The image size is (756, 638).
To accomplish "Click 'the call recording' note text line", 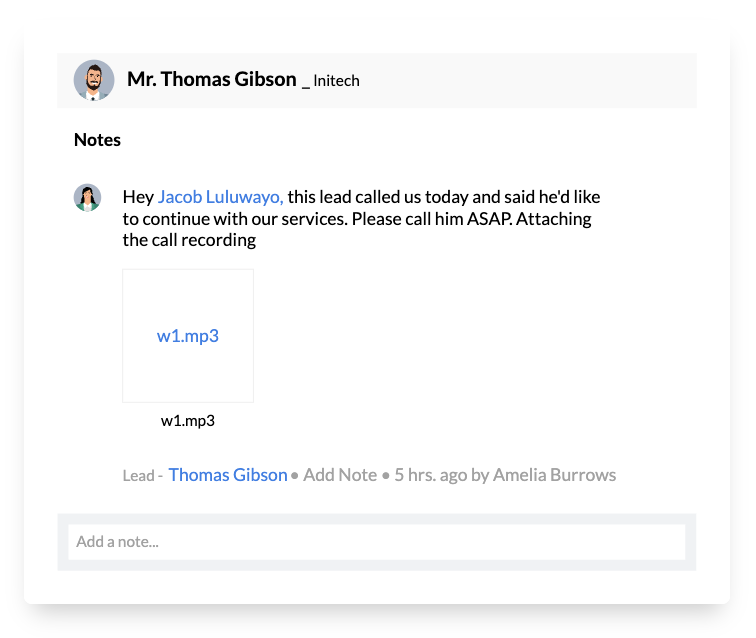I will click(x=189, y=240).
